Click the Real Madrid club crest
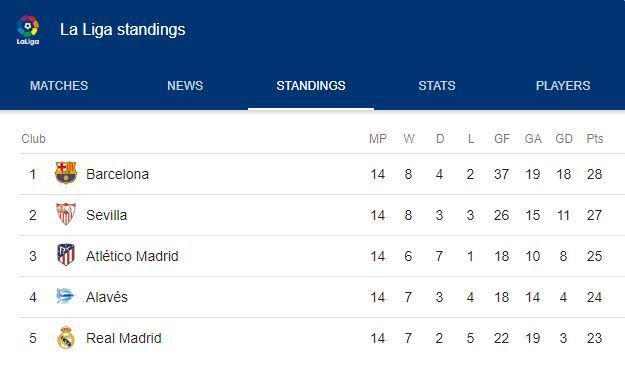The image size is (625, 367). click(66, 338)
